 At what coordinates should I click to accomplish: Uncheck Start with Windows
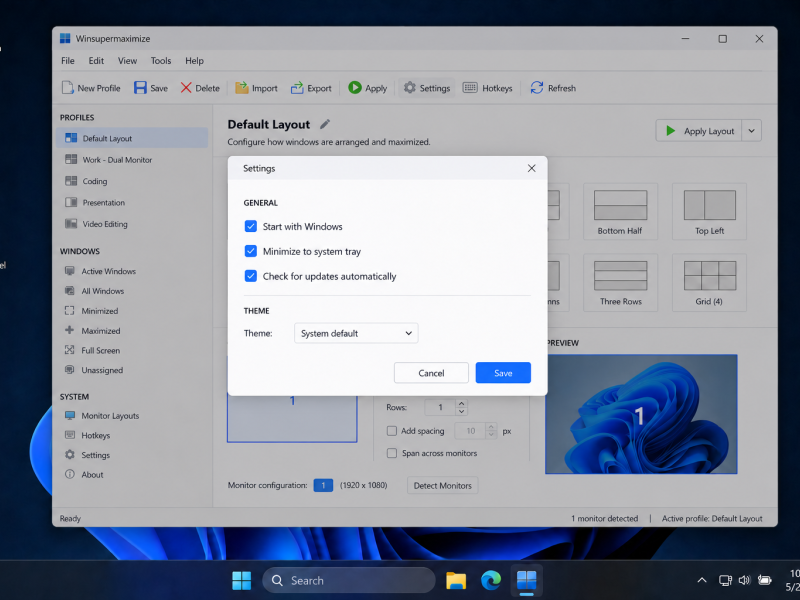(x=251, y=226)
